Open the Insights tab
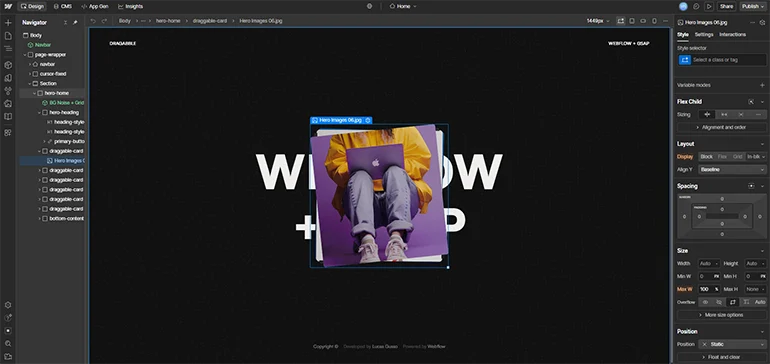Viewport: 770px width, 364px height. click(x=131, y=6)
